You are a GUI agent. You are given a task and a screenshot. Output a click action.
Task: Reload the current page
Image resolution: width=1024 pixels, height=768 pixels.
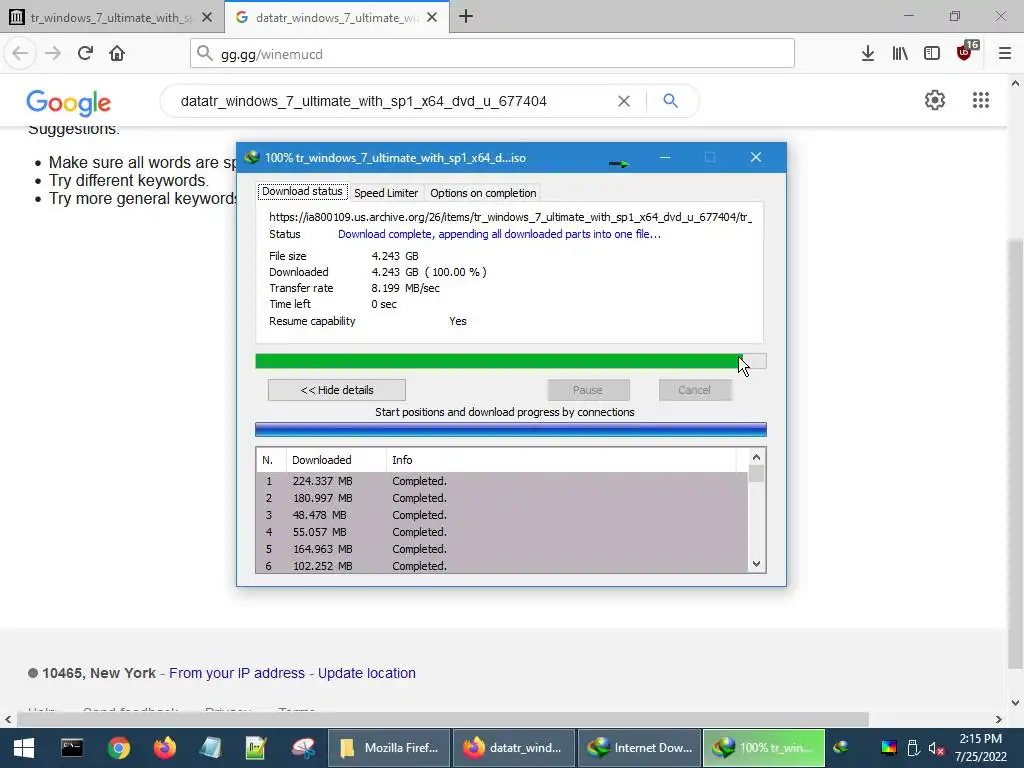tap(85, 54)
